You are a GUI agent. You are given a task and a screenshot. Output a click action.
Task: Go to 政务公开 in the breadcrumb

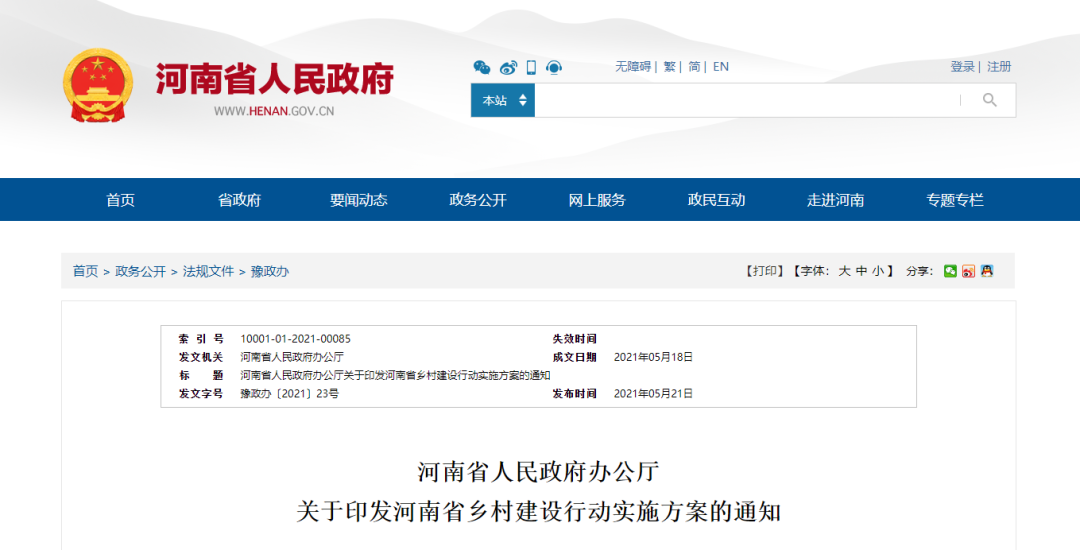[141, 271]
